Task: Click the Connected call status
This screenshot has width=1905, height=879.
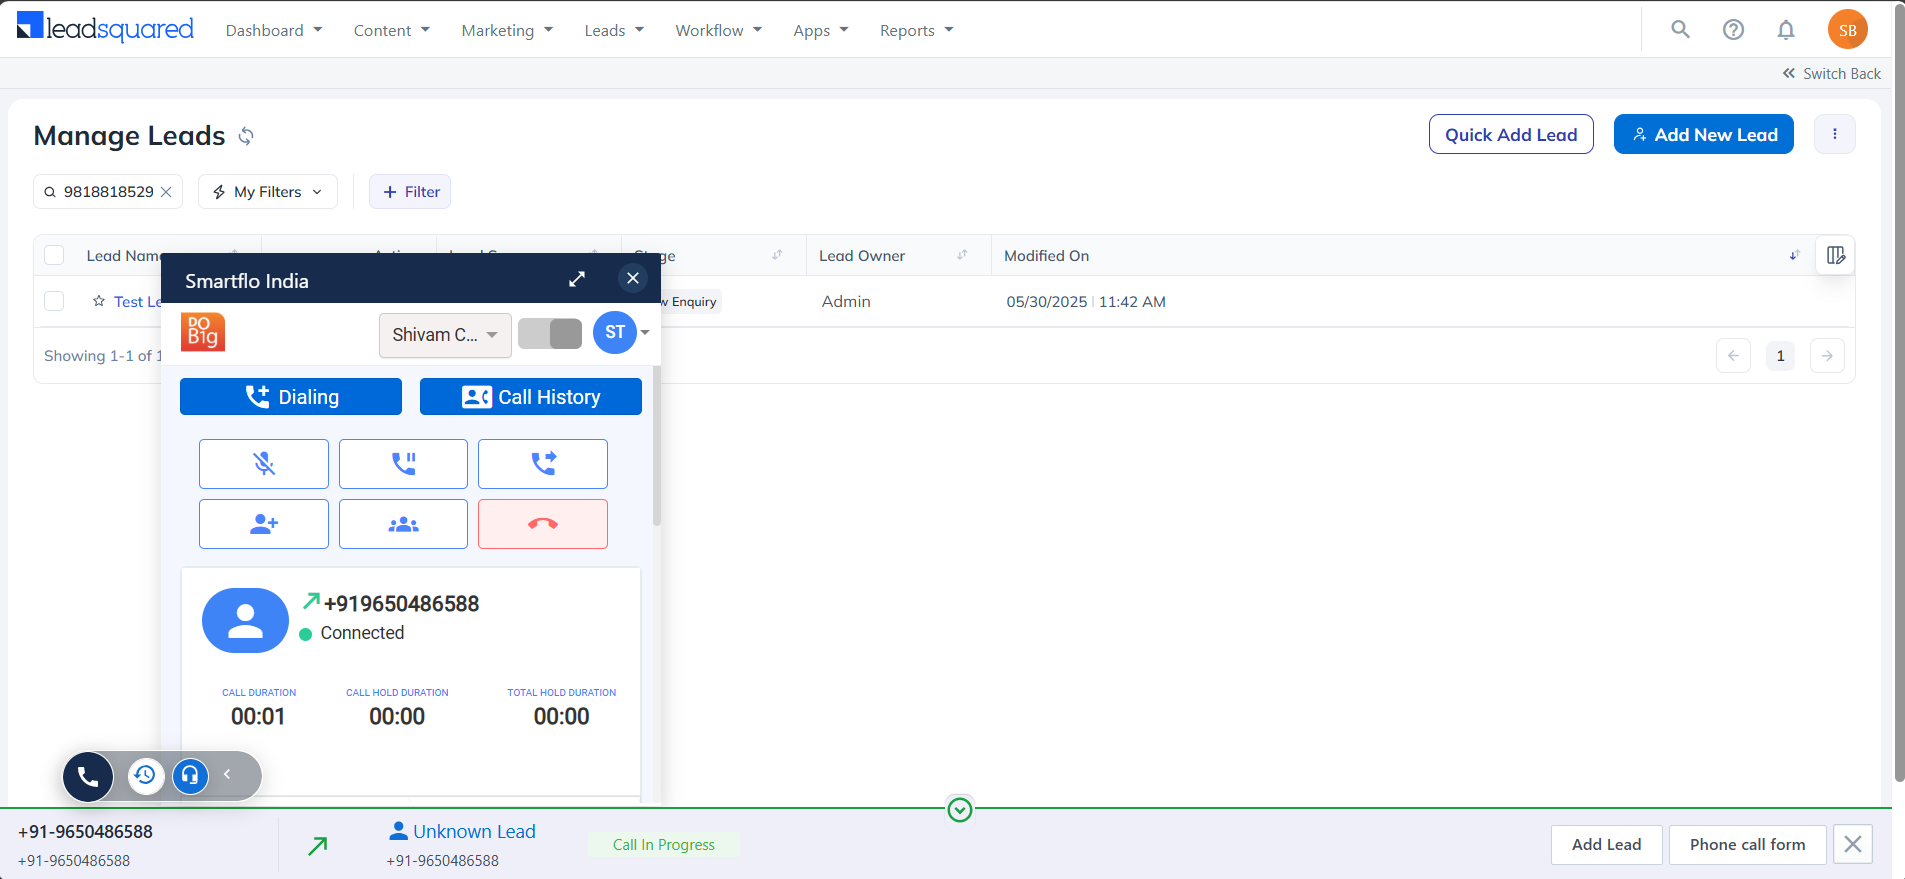Action: click(x=362, y=633)
